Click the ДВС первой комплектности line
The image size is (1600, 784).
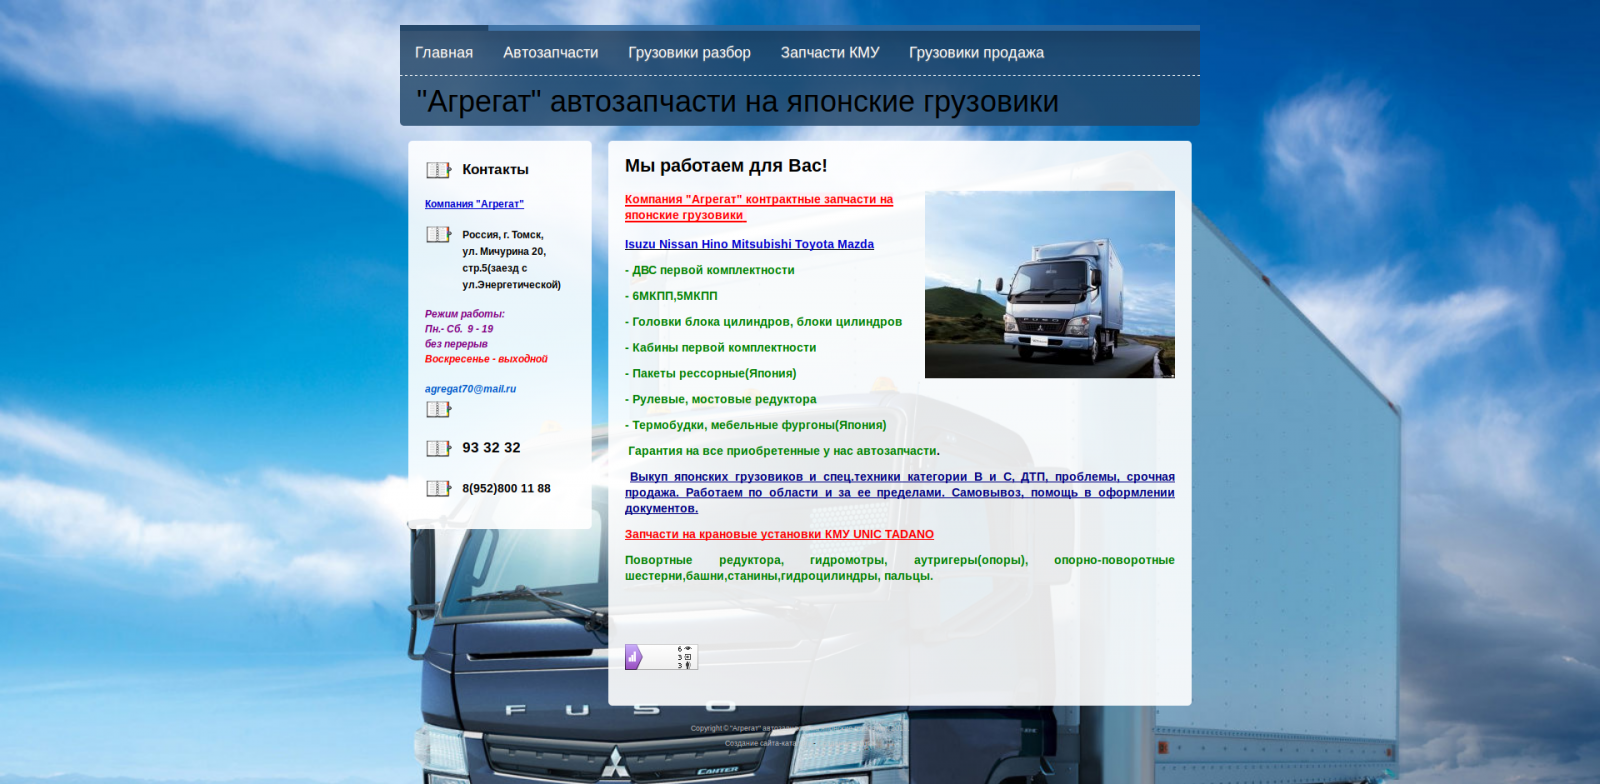pos(710,270)
